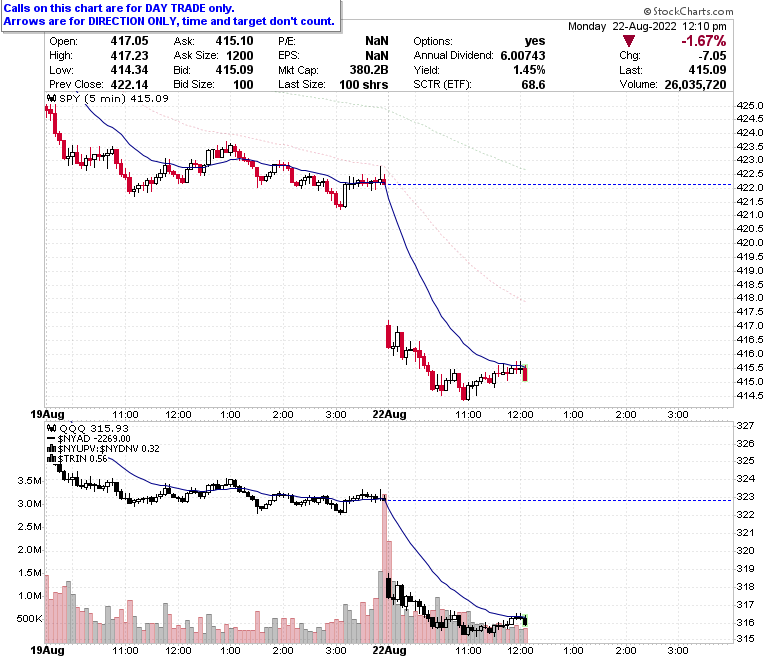
Task: Click the 425.0 price axis label
Action: (x=750, y=105)
